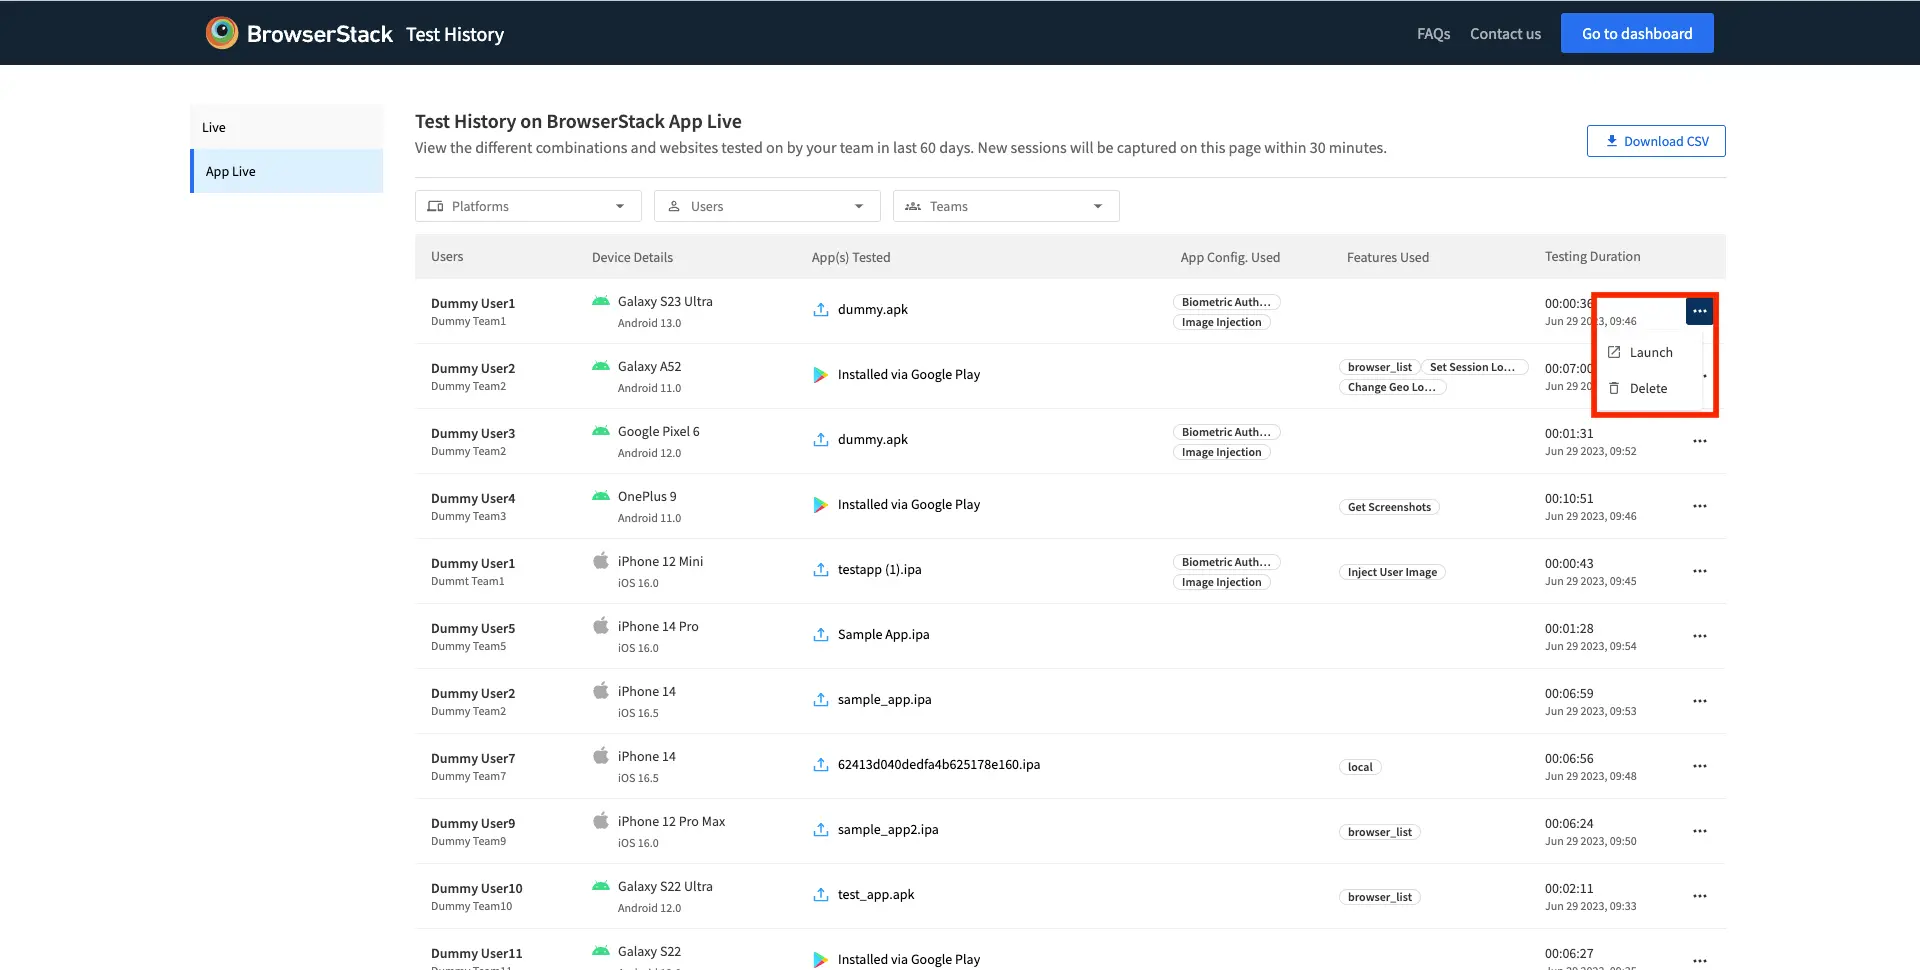Select Delete from the context menu
The image size is (1920, 970).
(x=1647, y=389)
